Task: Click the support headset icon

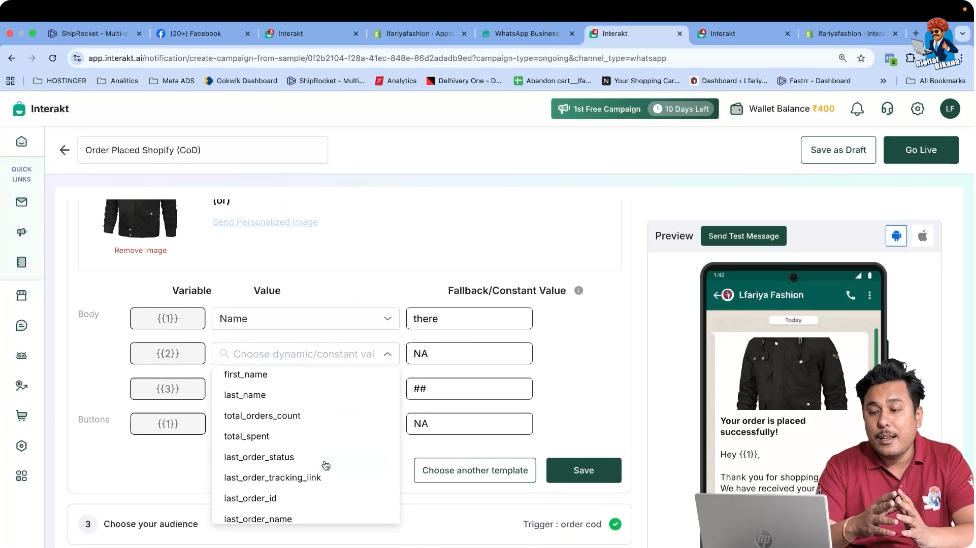Action: 887,109
